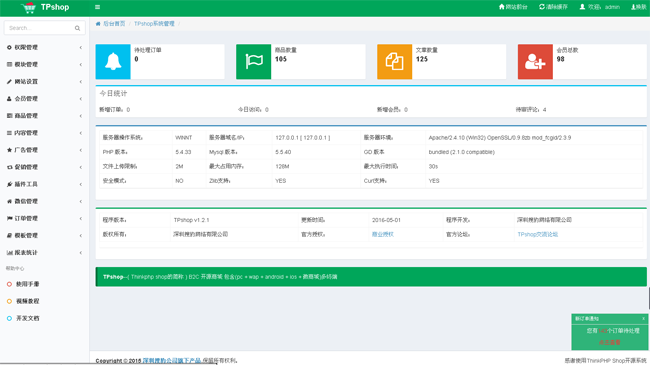Screen dimensions: 650x365
Task: Open the TPshop系统管理 breadcrumb link
Action: (x=154, y=24)
